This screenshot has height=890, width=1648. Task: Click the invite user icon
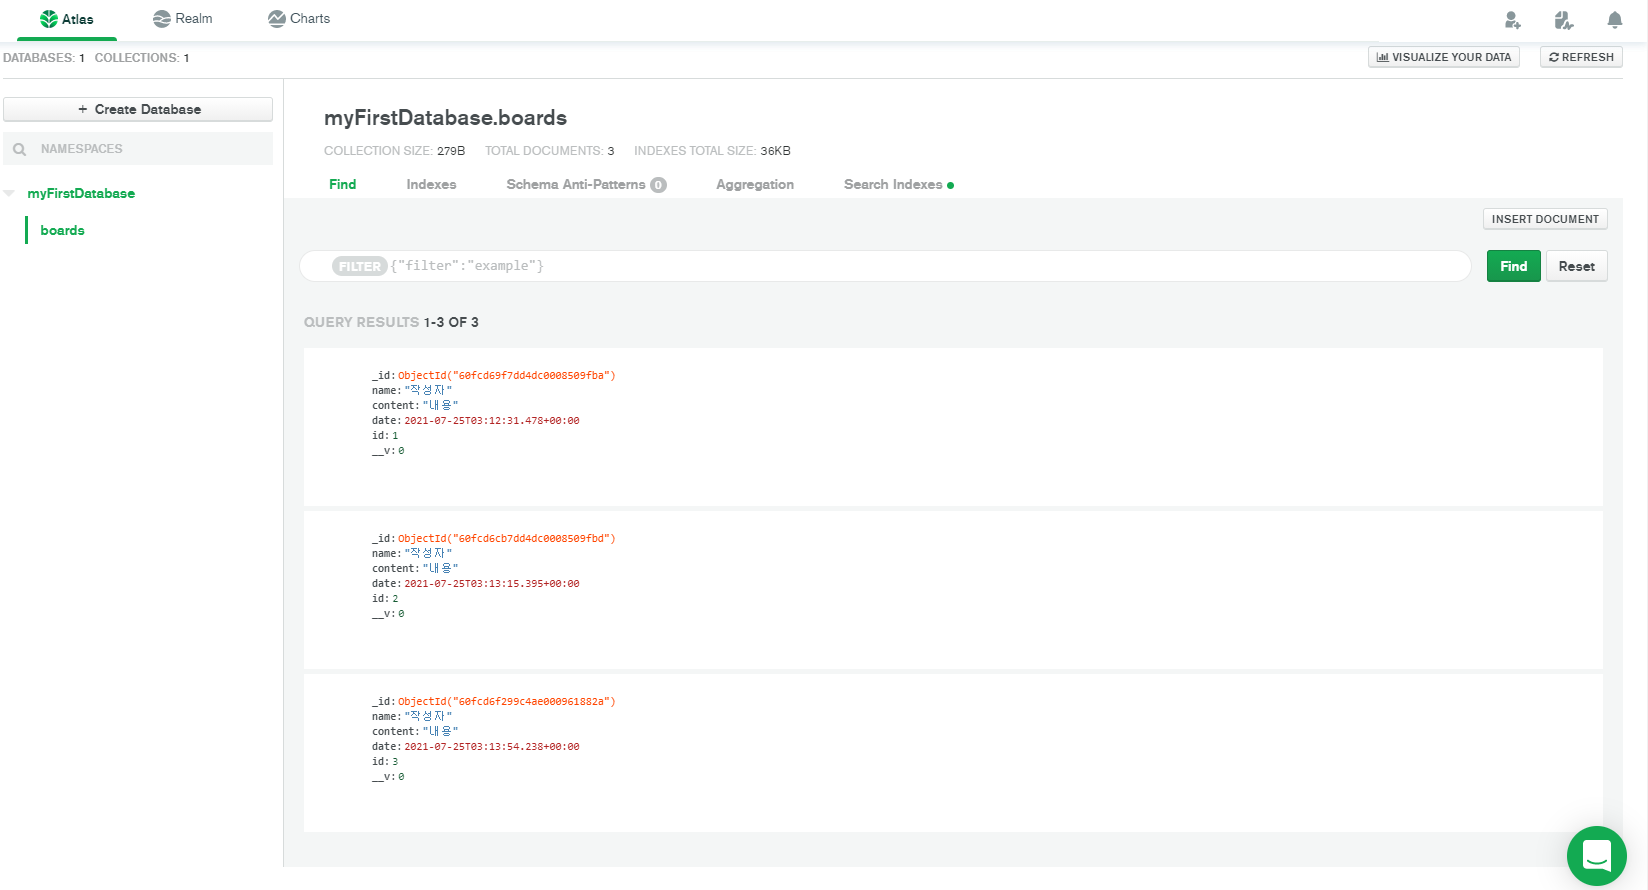(x=1512, y=20)
